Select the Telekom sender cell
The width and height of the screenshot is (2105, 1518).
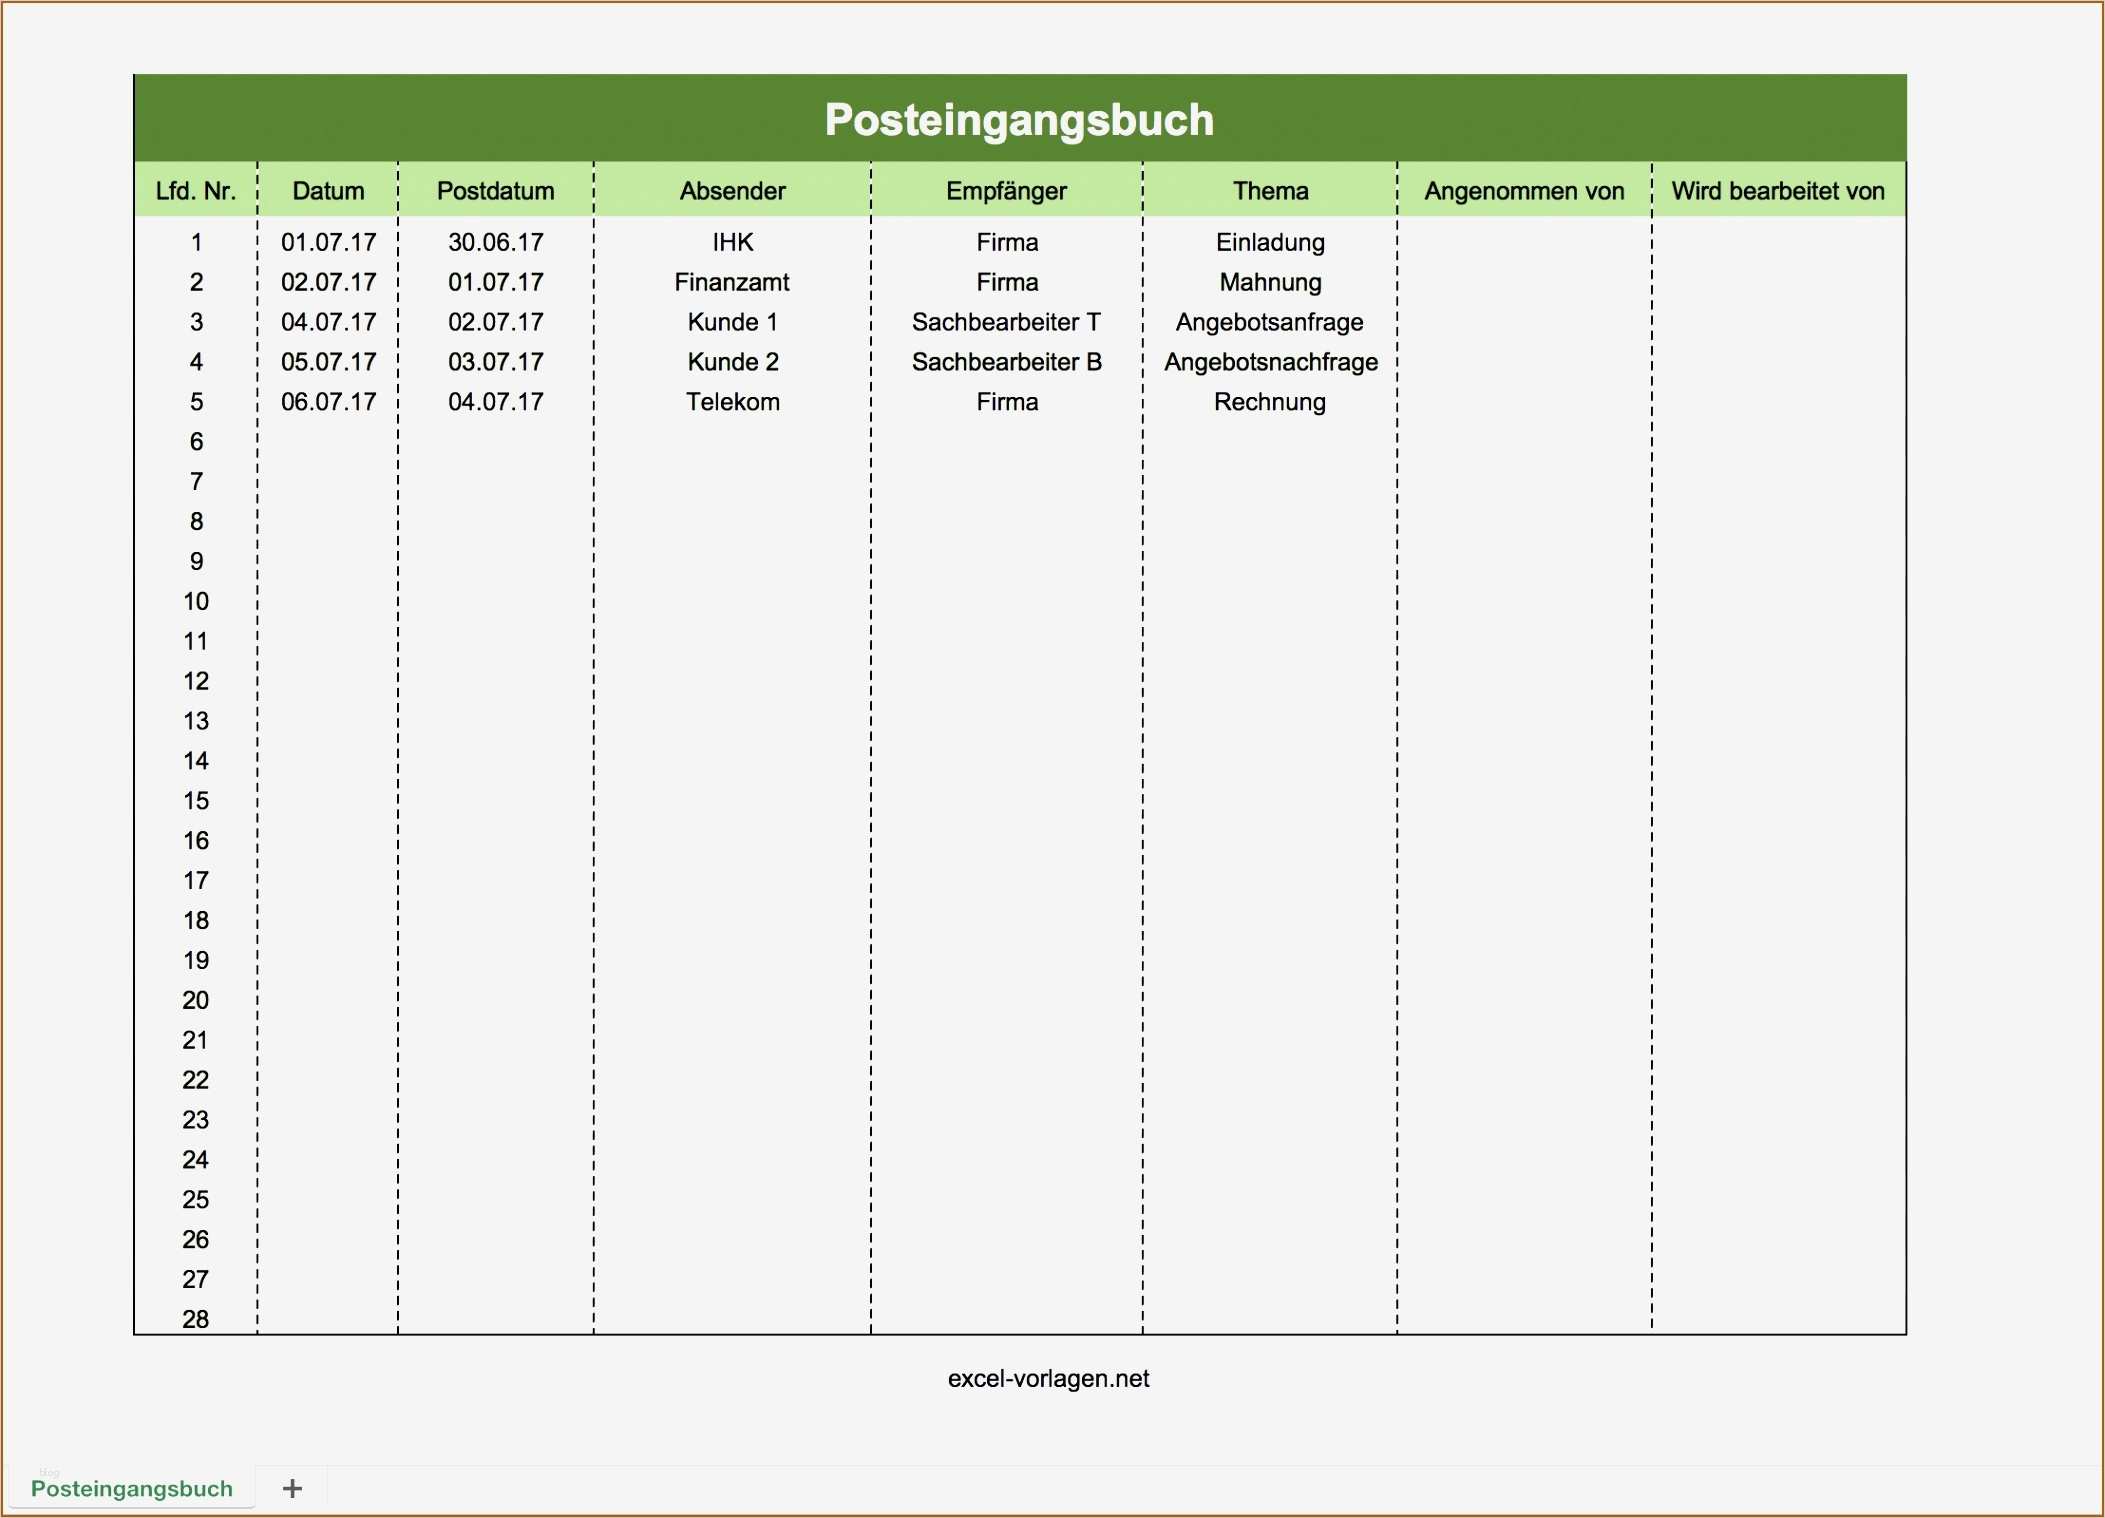[x=732, y=402]
